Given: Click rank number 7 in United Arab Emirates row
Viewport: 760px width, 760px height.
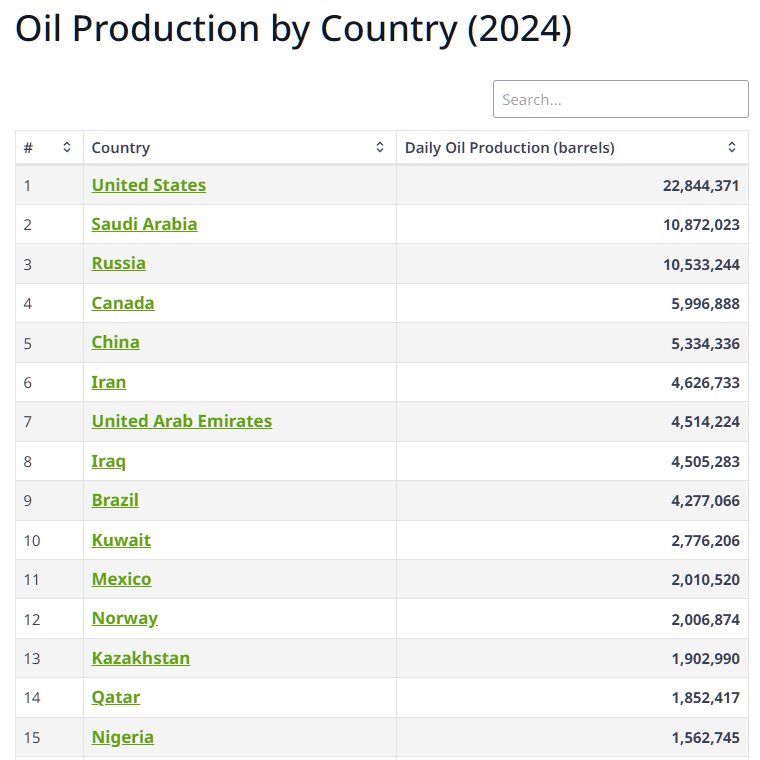Looking at the screenshot, I should tap(28, 422).
